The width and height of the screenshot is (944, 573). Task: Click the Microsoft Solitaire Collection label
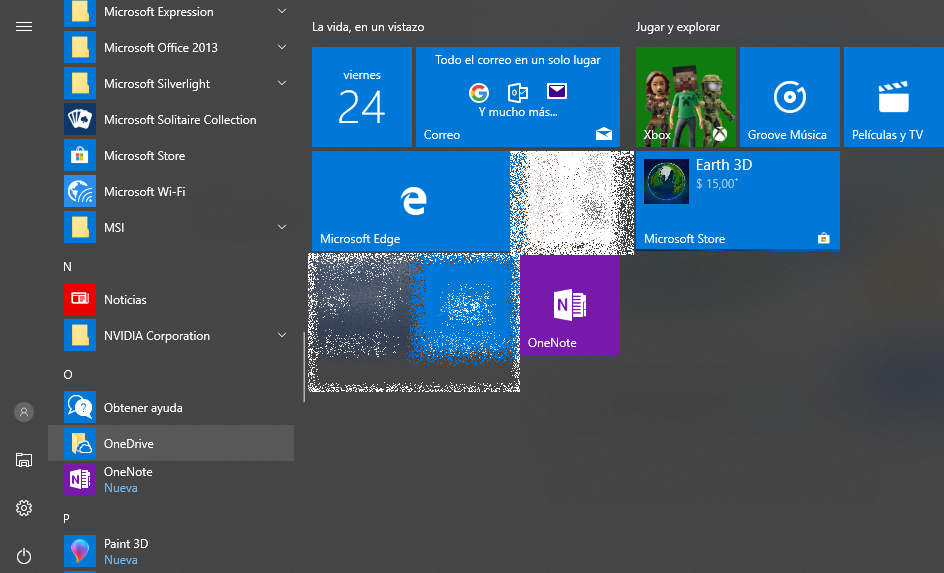[180, 120]
